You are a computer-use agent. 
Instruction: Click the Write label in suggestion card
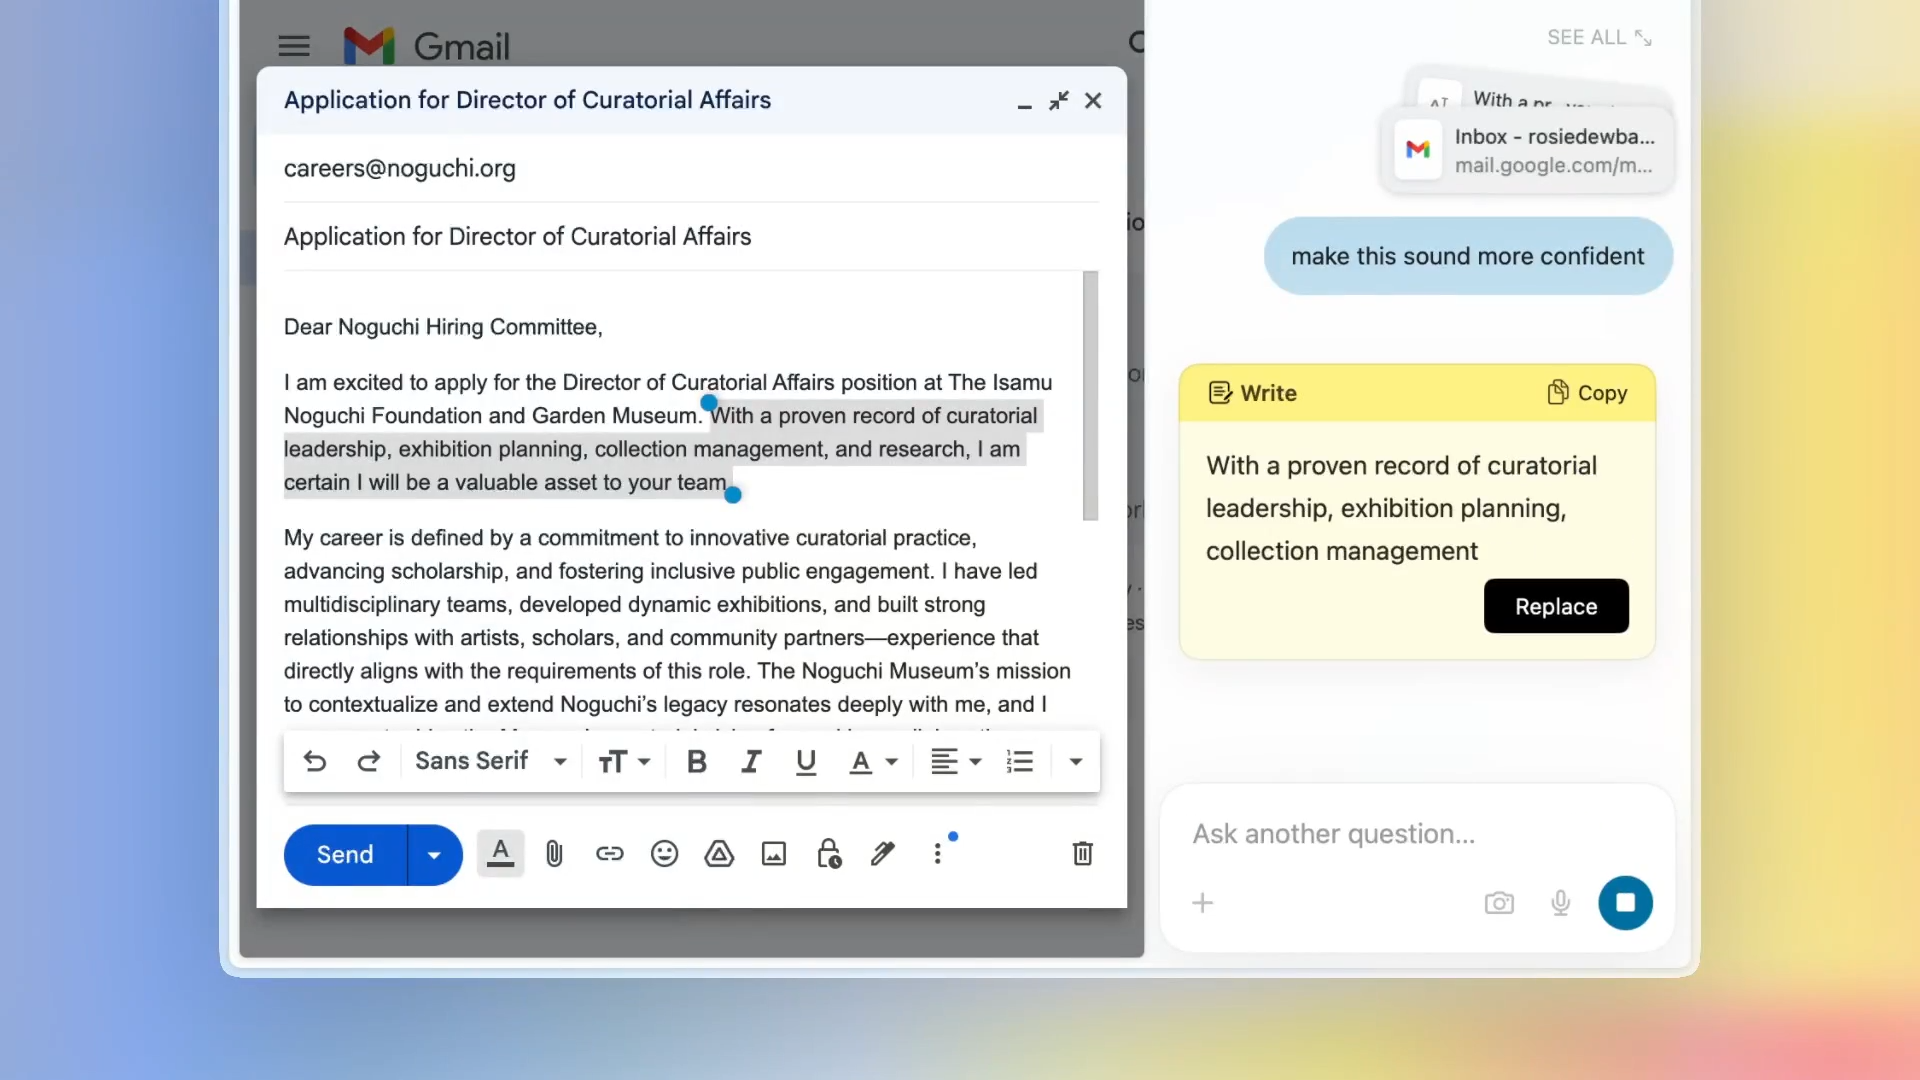[1252, 393]
